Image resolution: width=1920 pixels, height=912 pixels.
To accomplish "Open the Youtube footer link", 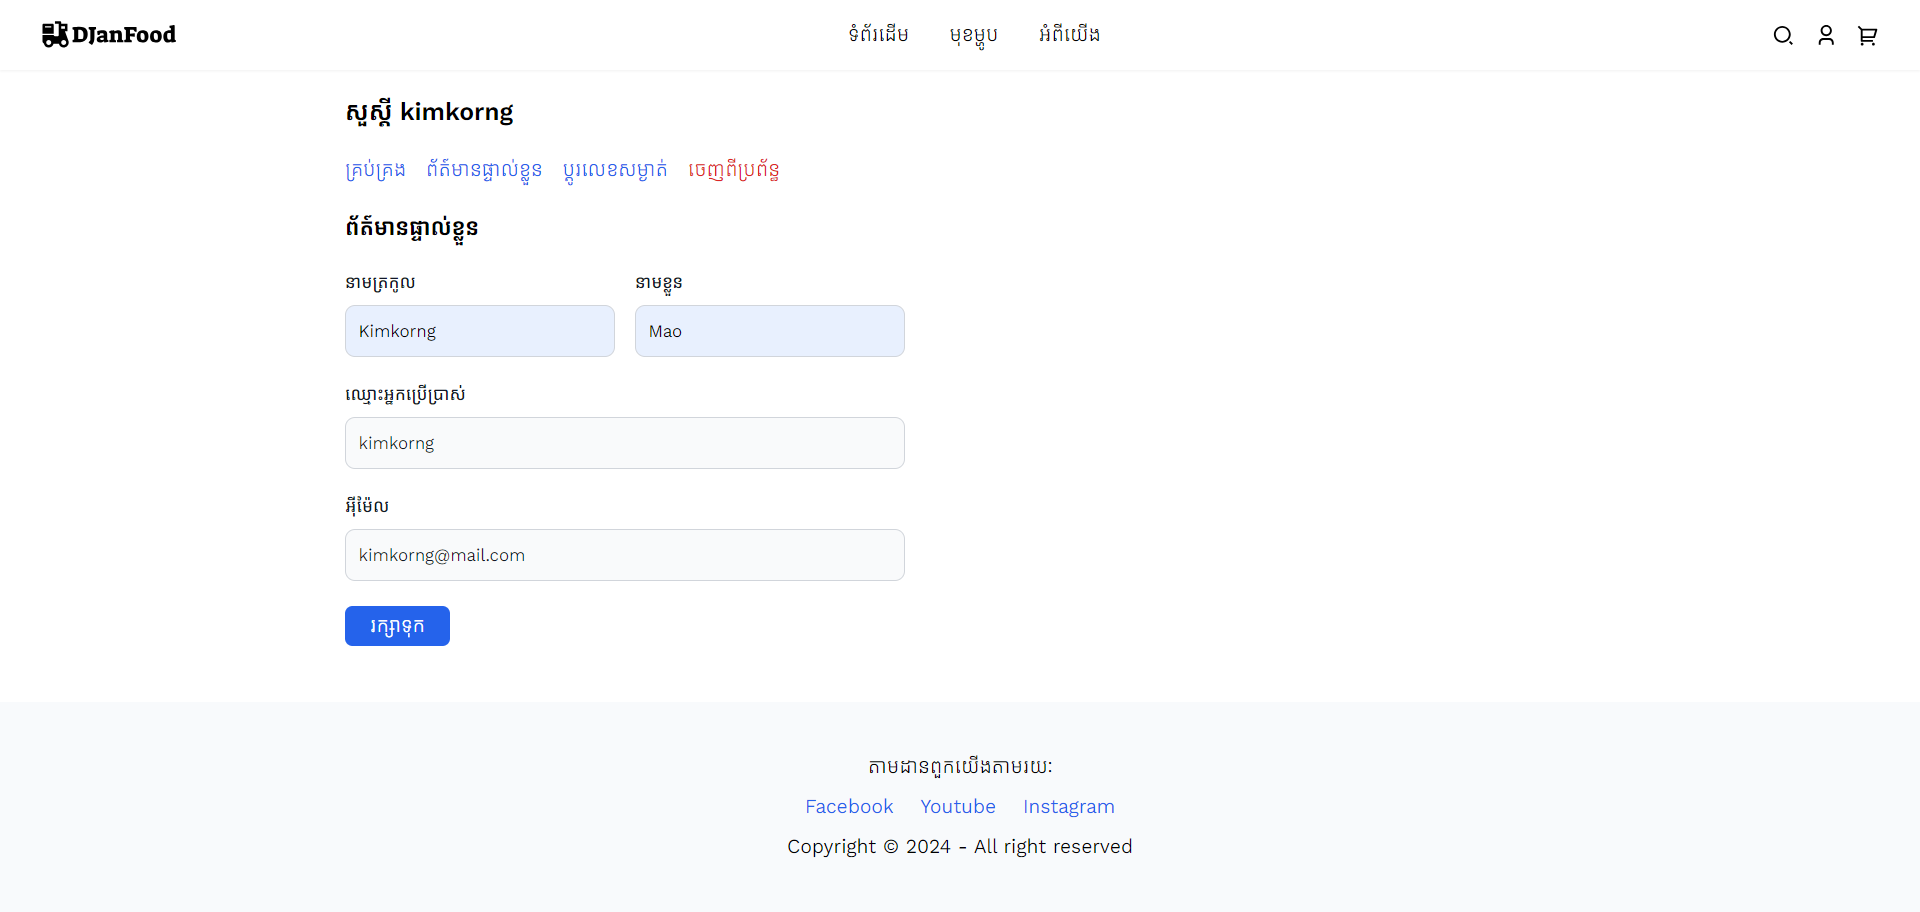I will pos(958,806).
